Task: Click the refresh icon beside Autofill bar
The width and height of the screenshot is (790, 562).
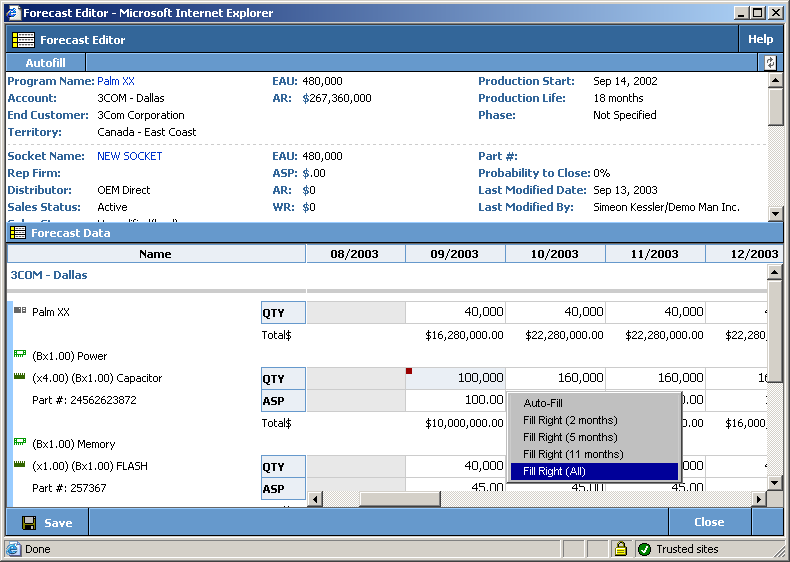Action: point(770,63)
